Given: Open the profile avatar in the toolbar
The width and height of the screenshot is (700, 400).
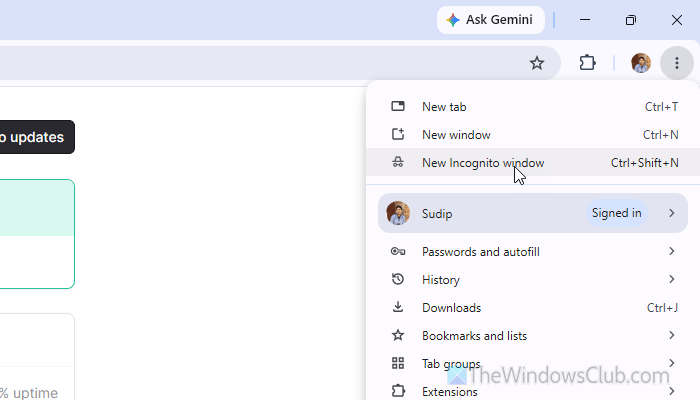Looking at the screenshot, I should (641, 63).
